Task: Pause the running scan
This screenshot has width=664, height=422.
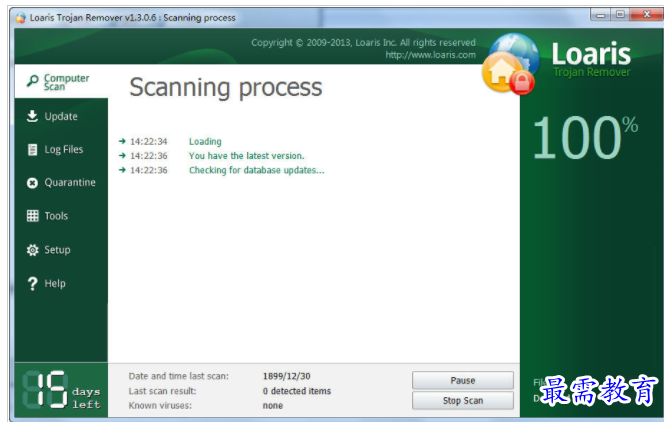Action: point(463,380)
